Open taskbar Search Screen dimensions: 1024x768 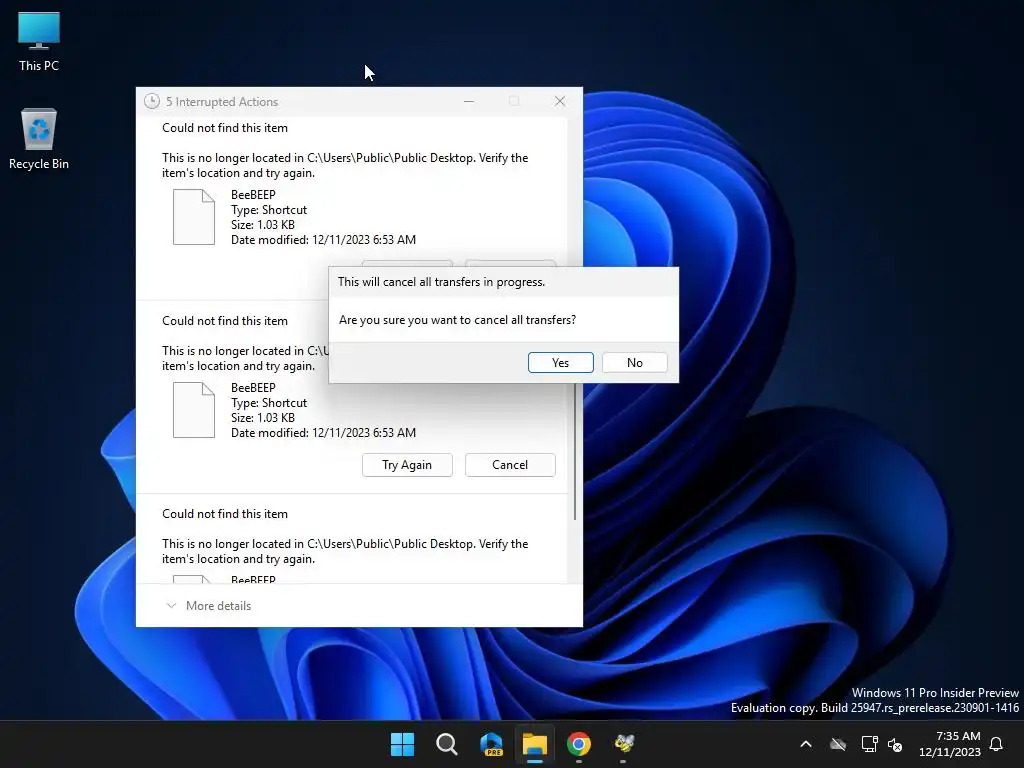447,744
